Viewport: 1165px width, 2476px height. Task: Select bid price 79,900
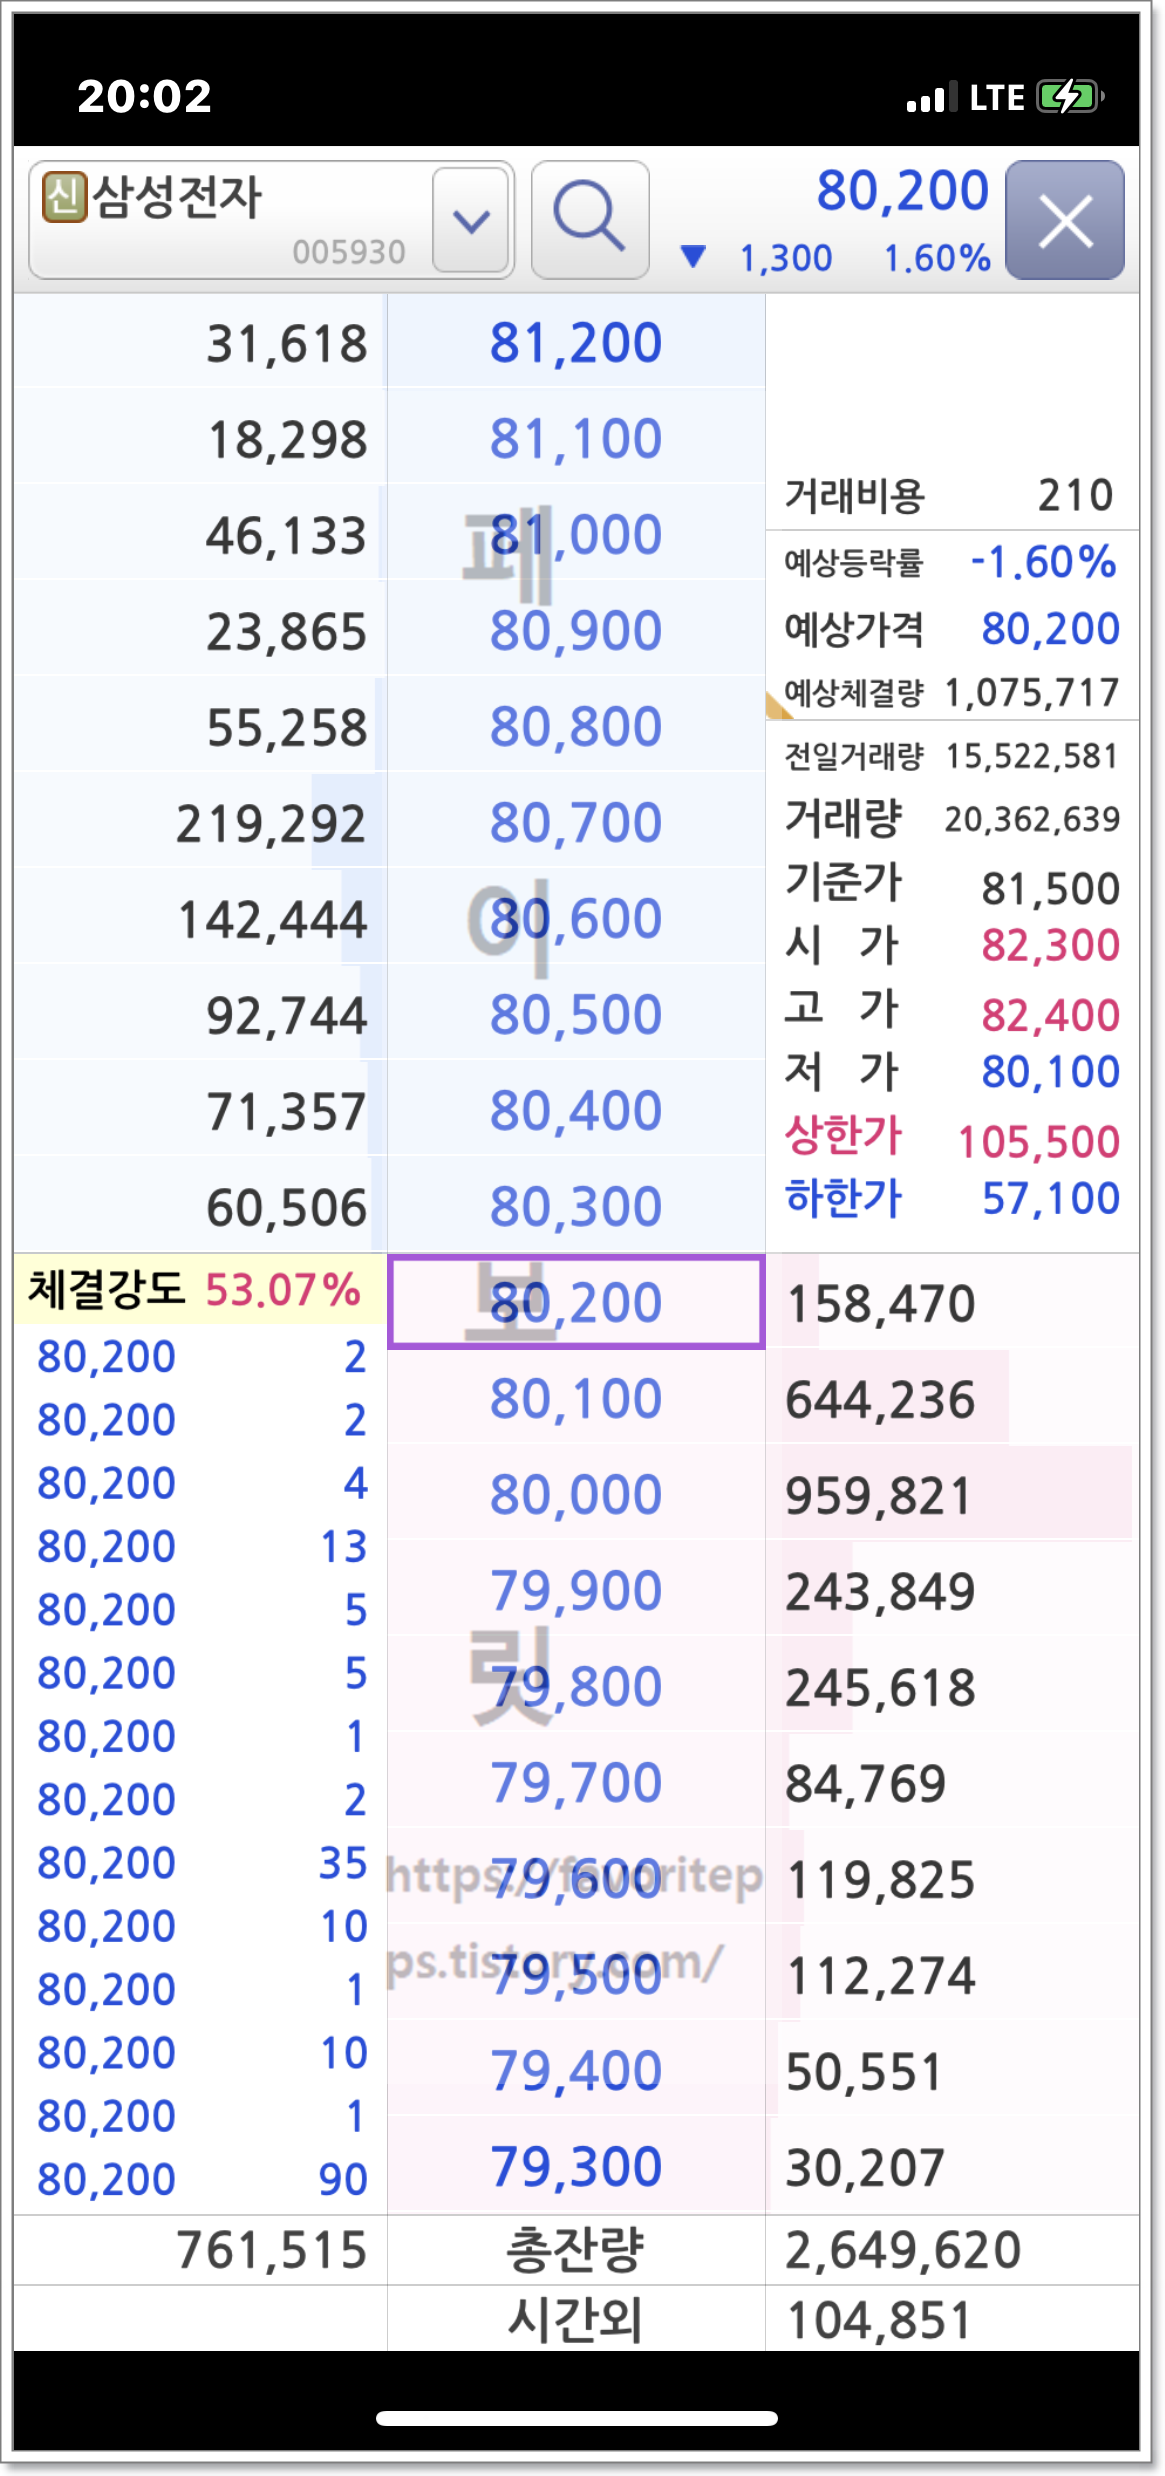coord(576,1591)
